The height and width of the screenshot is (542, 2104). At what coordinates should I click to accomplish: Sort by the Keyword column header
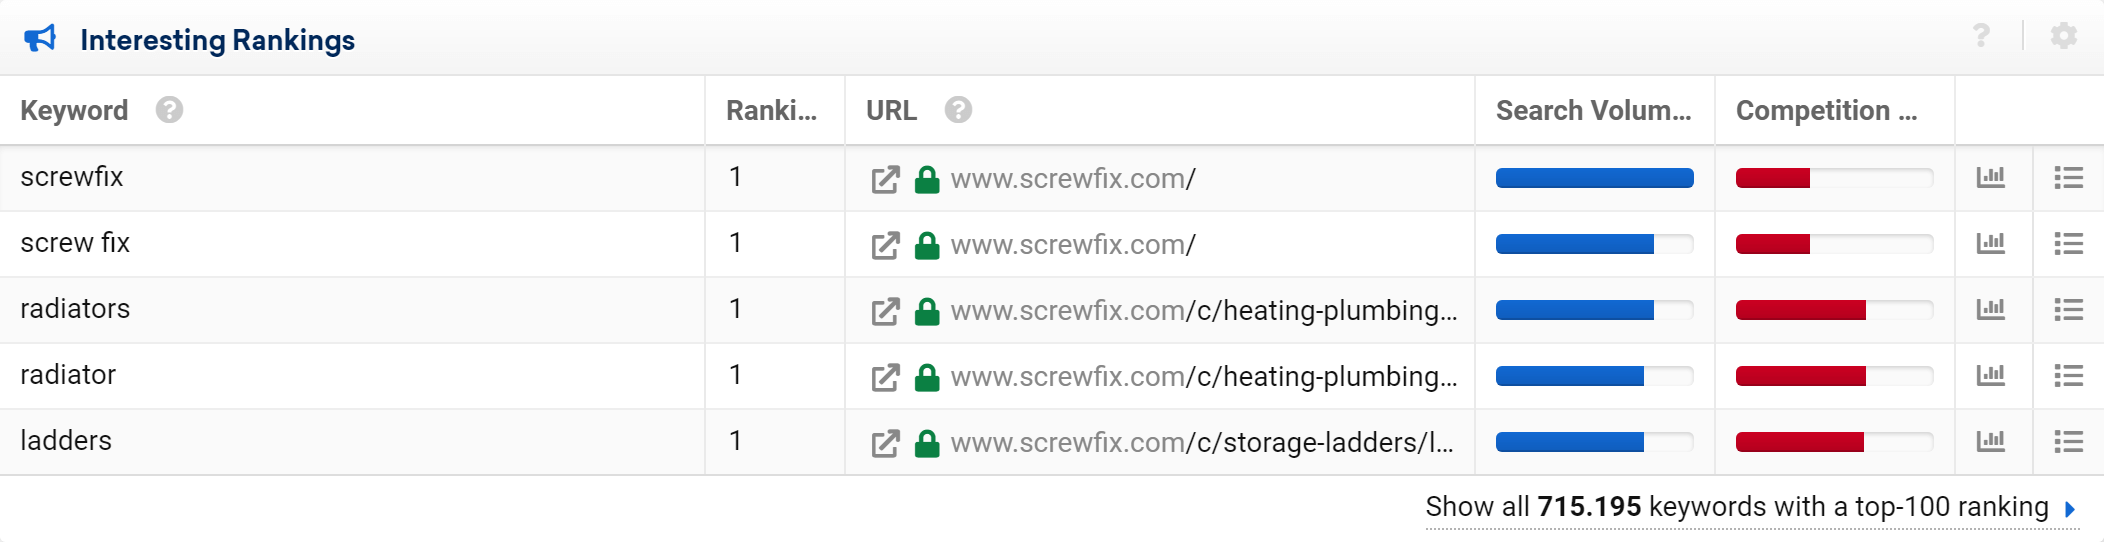[x=74, y=110]
